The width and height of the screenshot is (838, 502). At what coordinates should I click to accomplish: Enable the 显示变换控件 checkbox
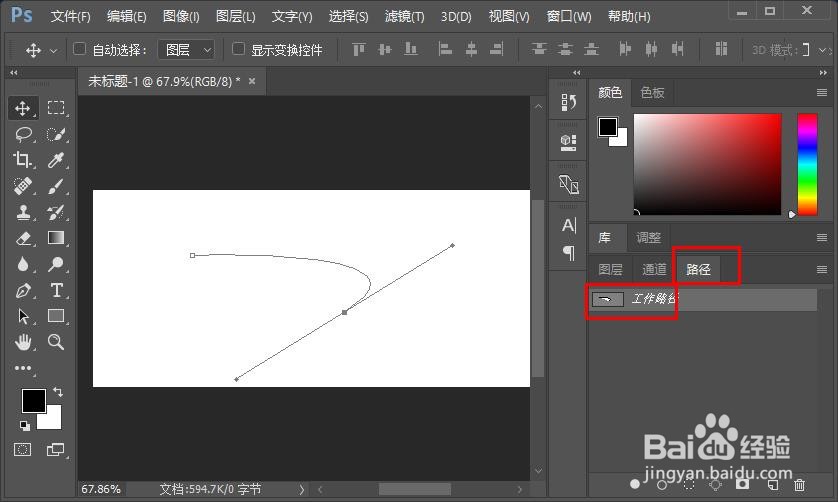click(238, 49)
